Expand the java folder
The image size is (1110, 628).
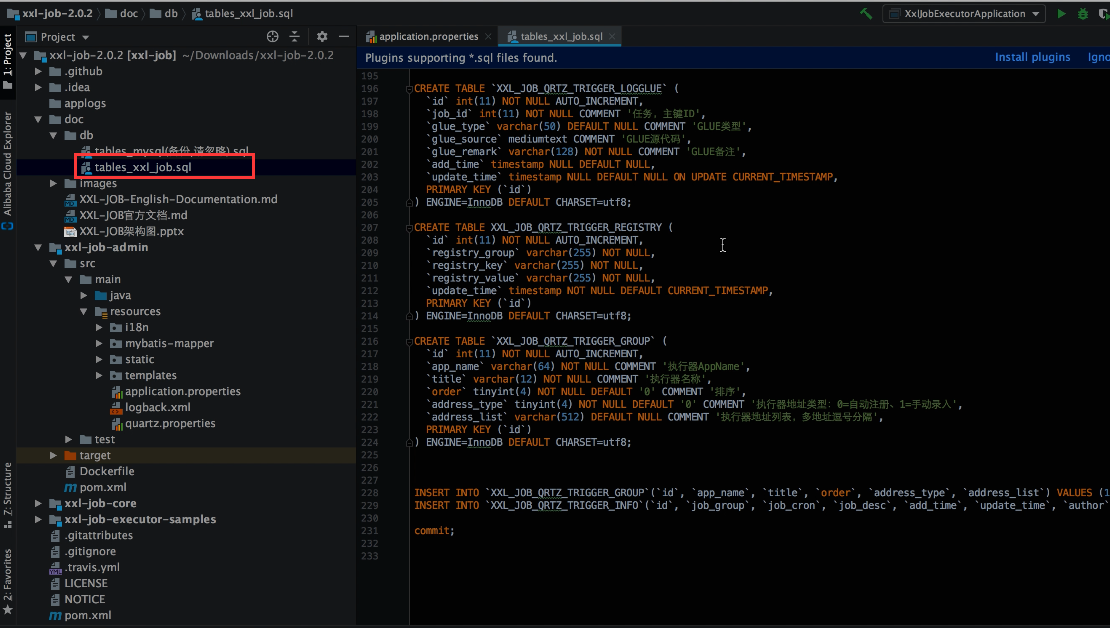(x=84, y=295)
